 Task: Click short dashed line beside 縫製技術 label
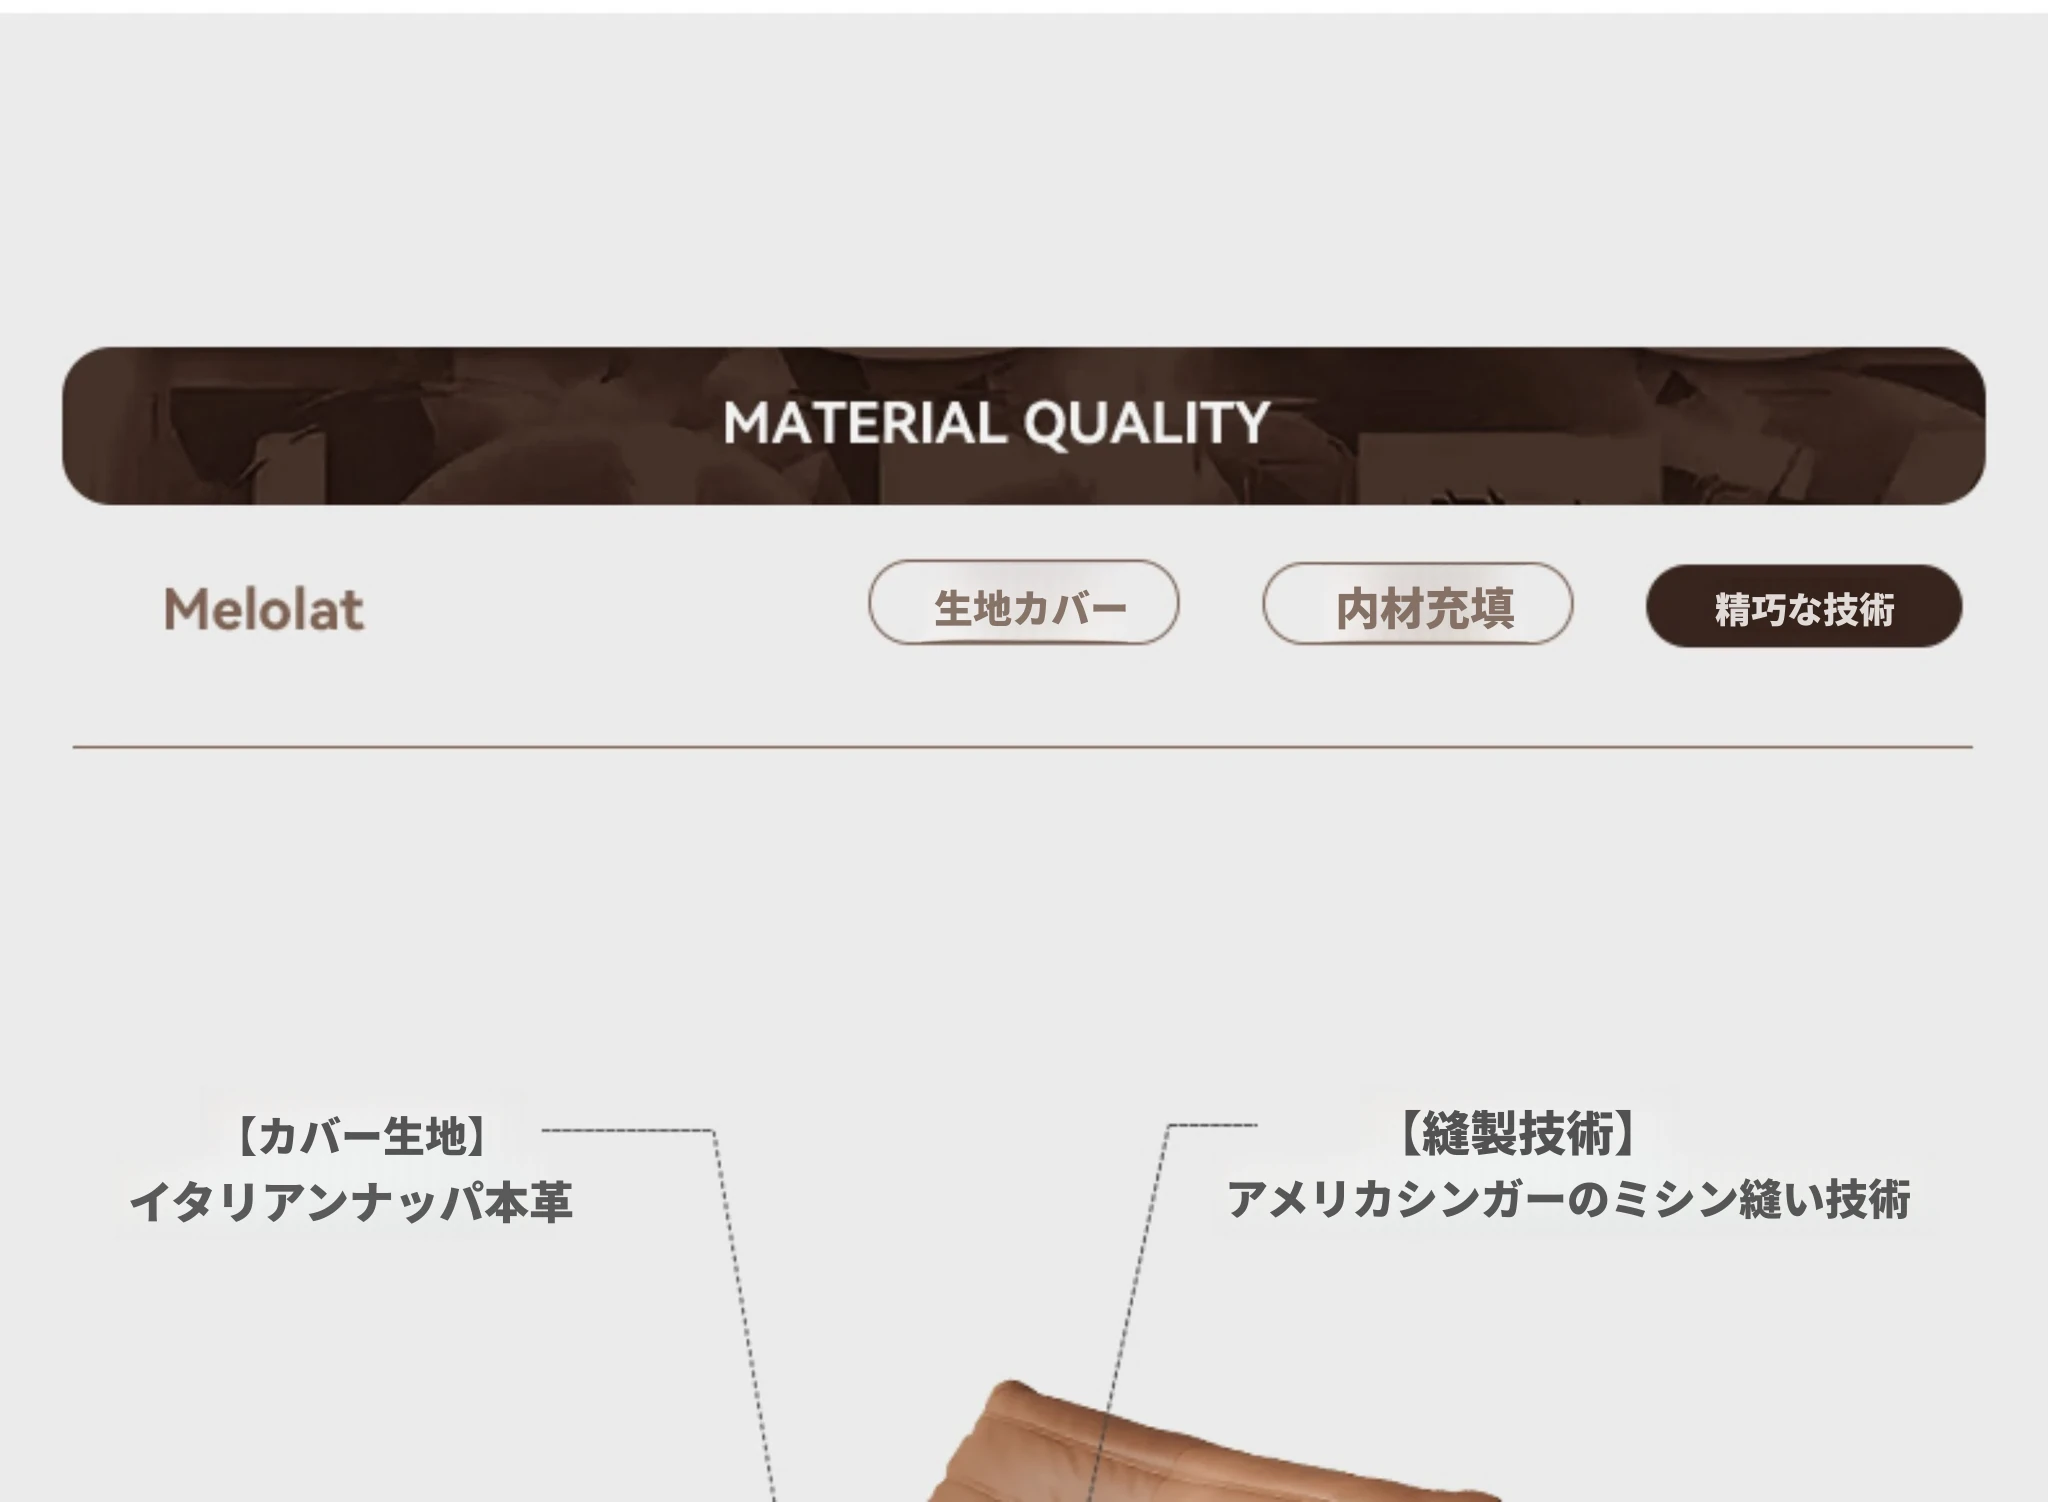click(1213, 1125)
